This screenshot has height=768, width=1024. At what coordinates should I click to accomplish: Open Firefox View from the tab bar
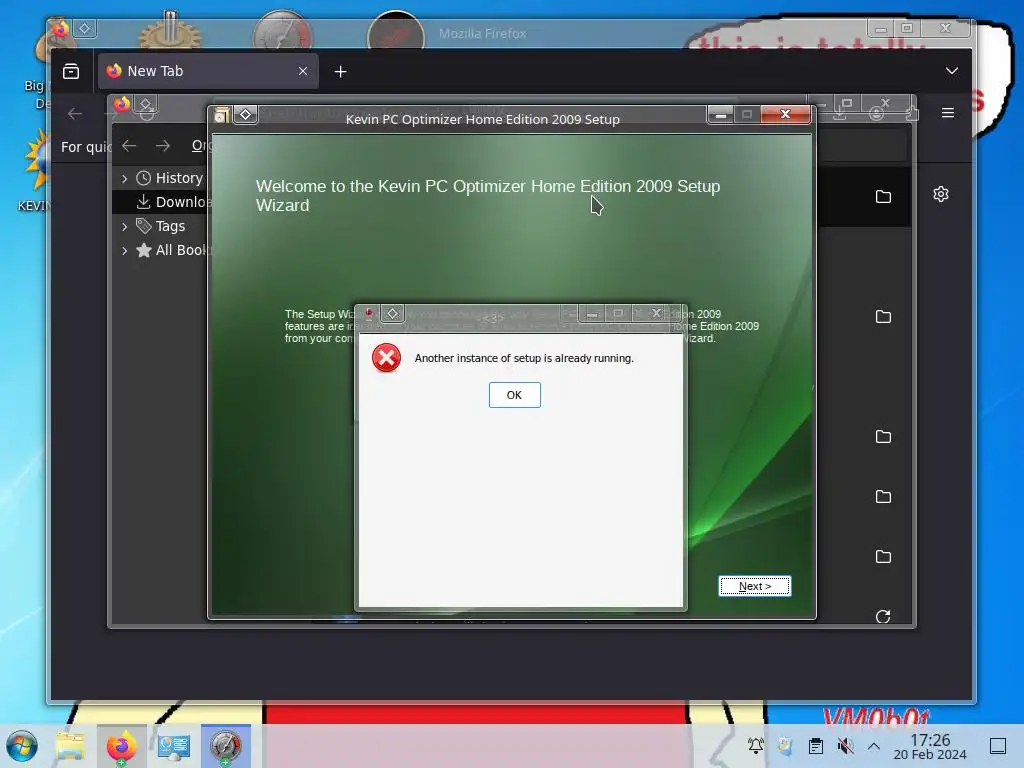click(71, 71)
